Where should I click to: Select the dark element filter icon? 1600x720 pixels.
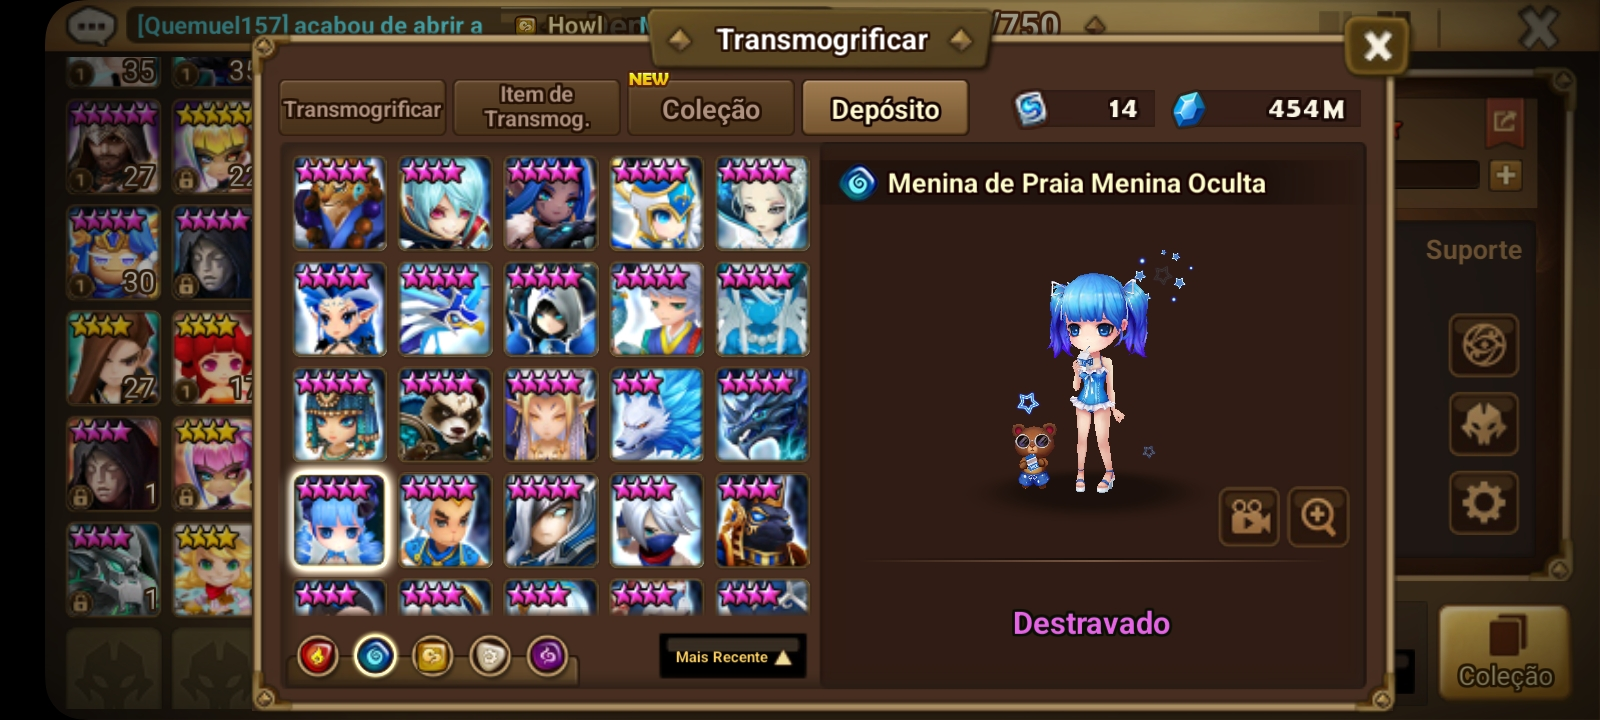click(x=547, y=657)
